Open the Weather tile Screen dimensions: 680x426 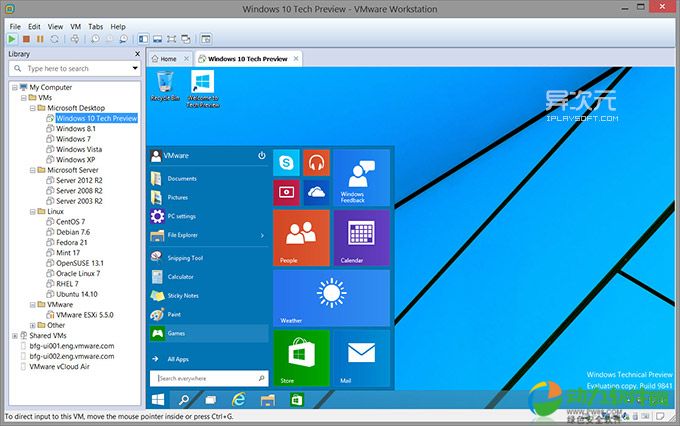coord(331,297)
